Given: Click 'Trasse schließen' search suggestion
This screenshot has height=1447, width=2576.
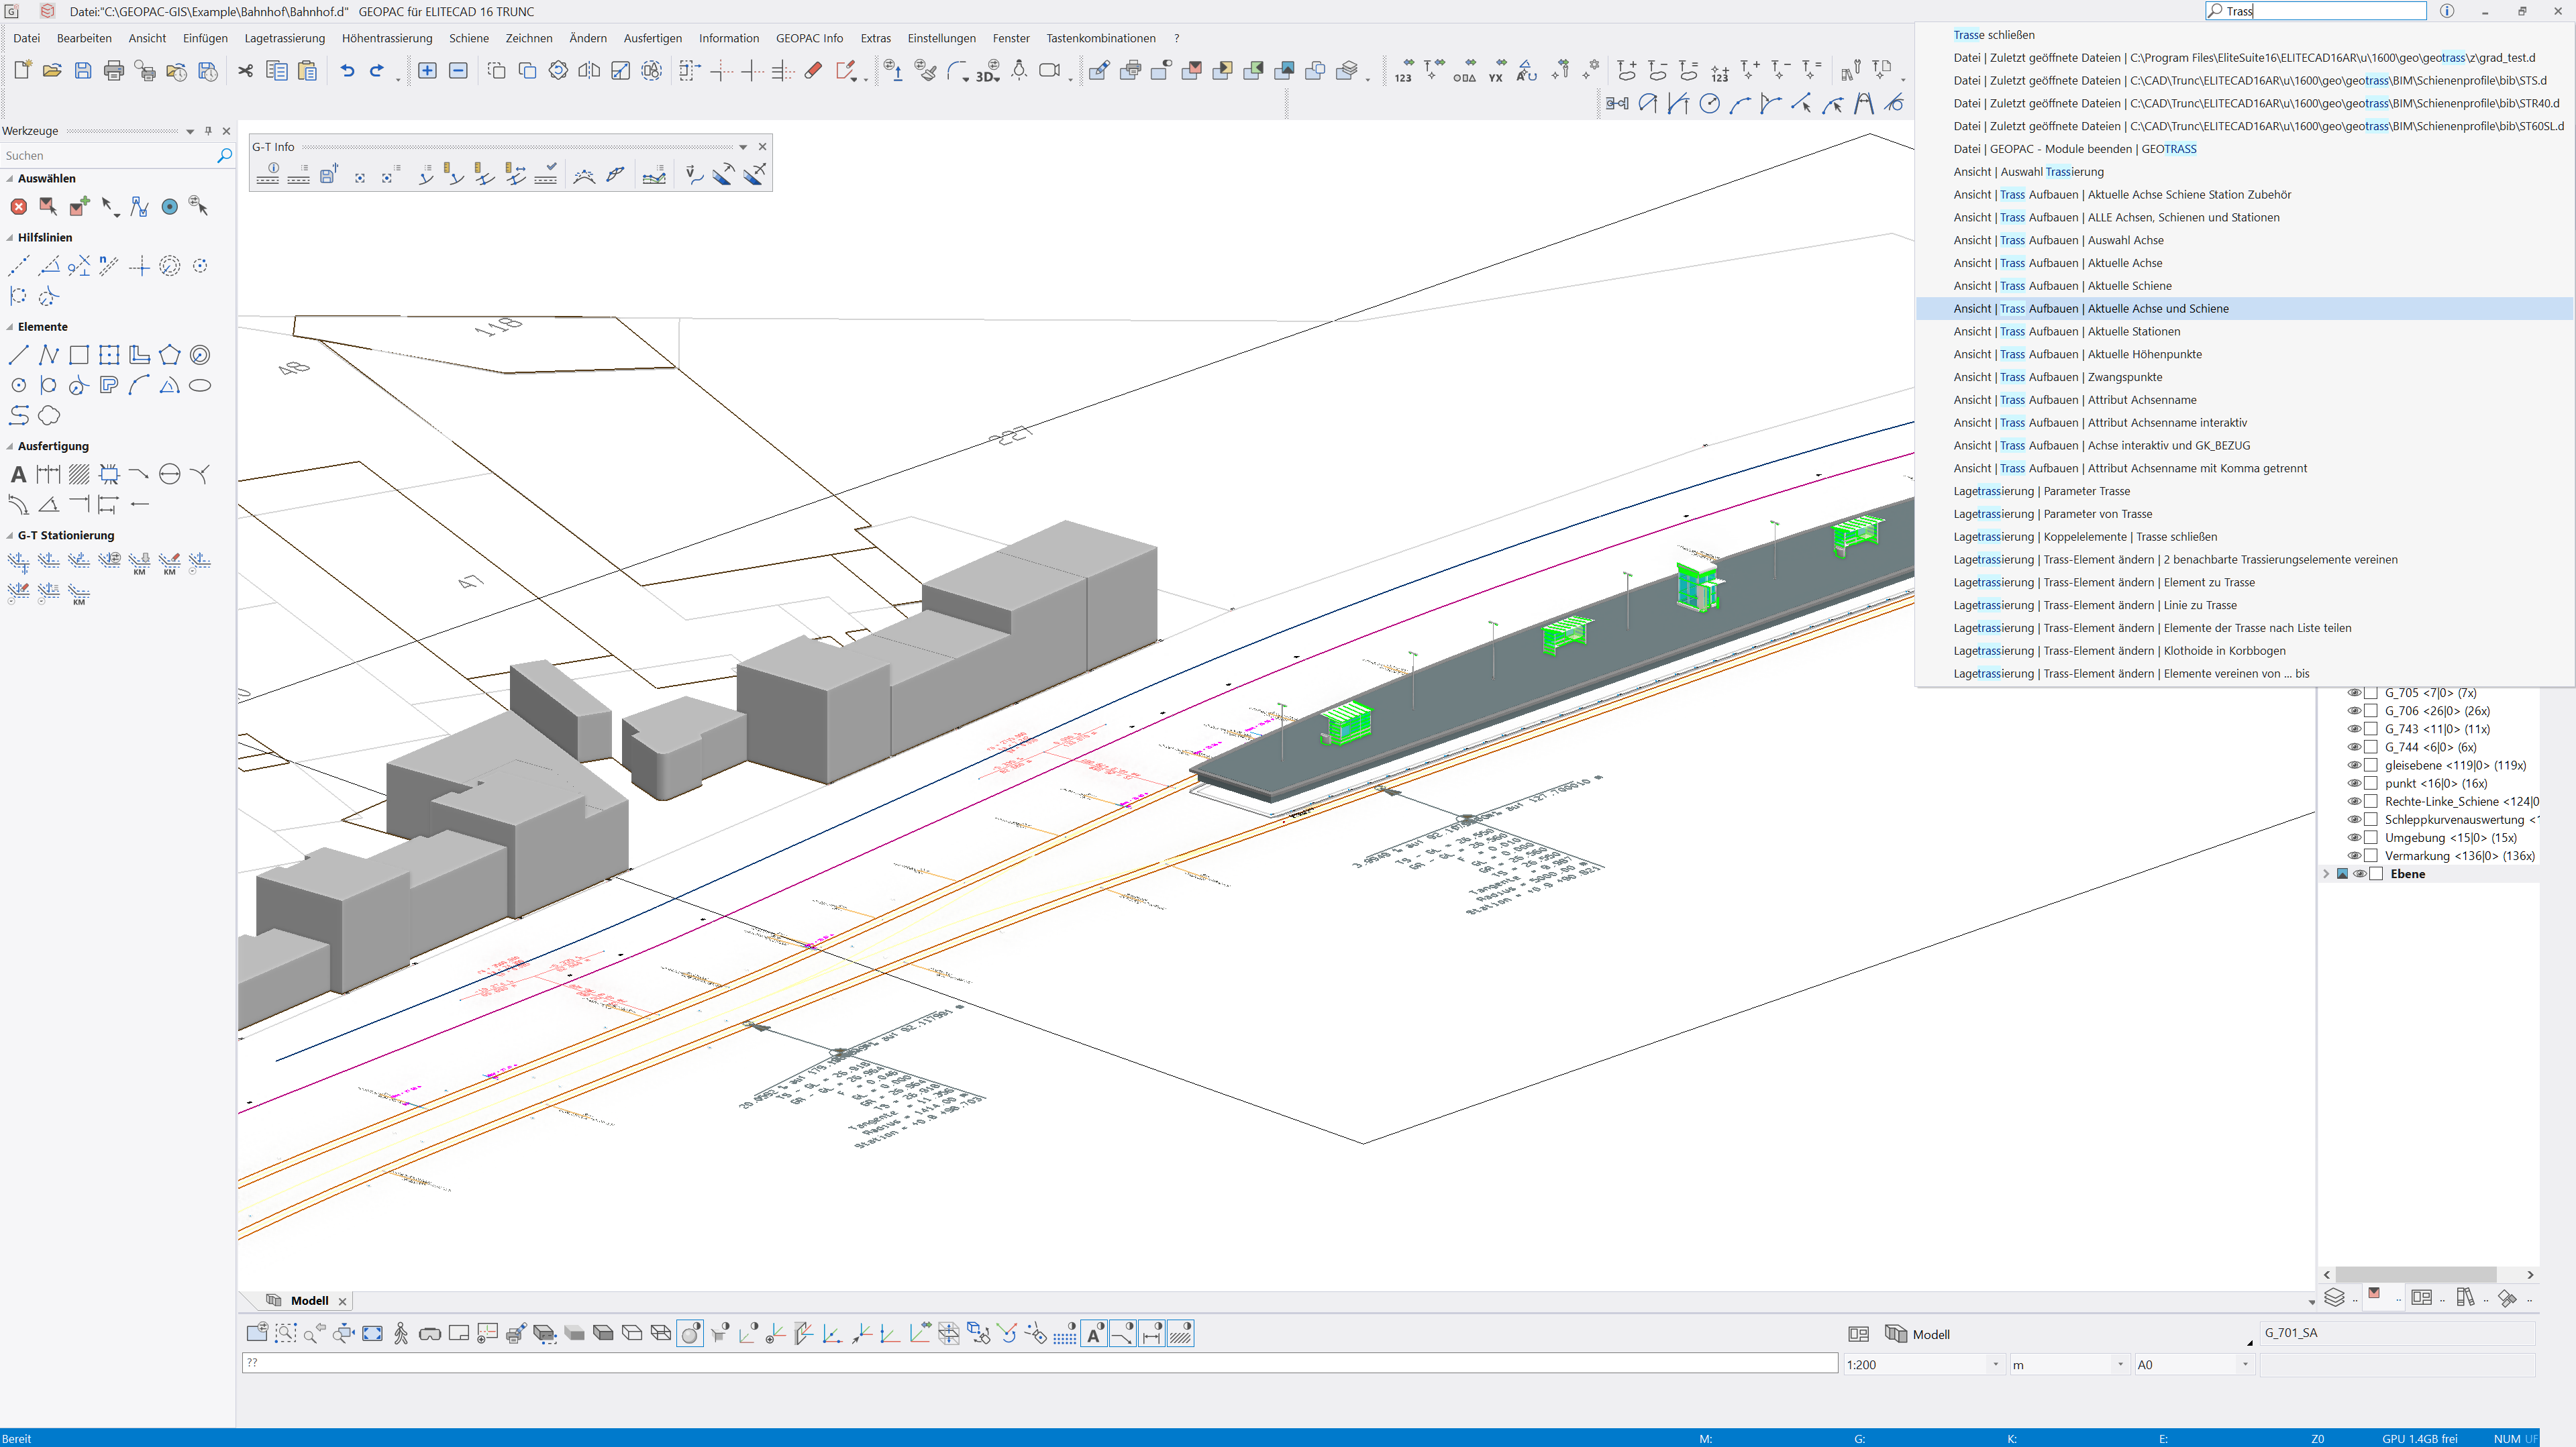Looking at the screenshot, I should tap(1993, 35).
